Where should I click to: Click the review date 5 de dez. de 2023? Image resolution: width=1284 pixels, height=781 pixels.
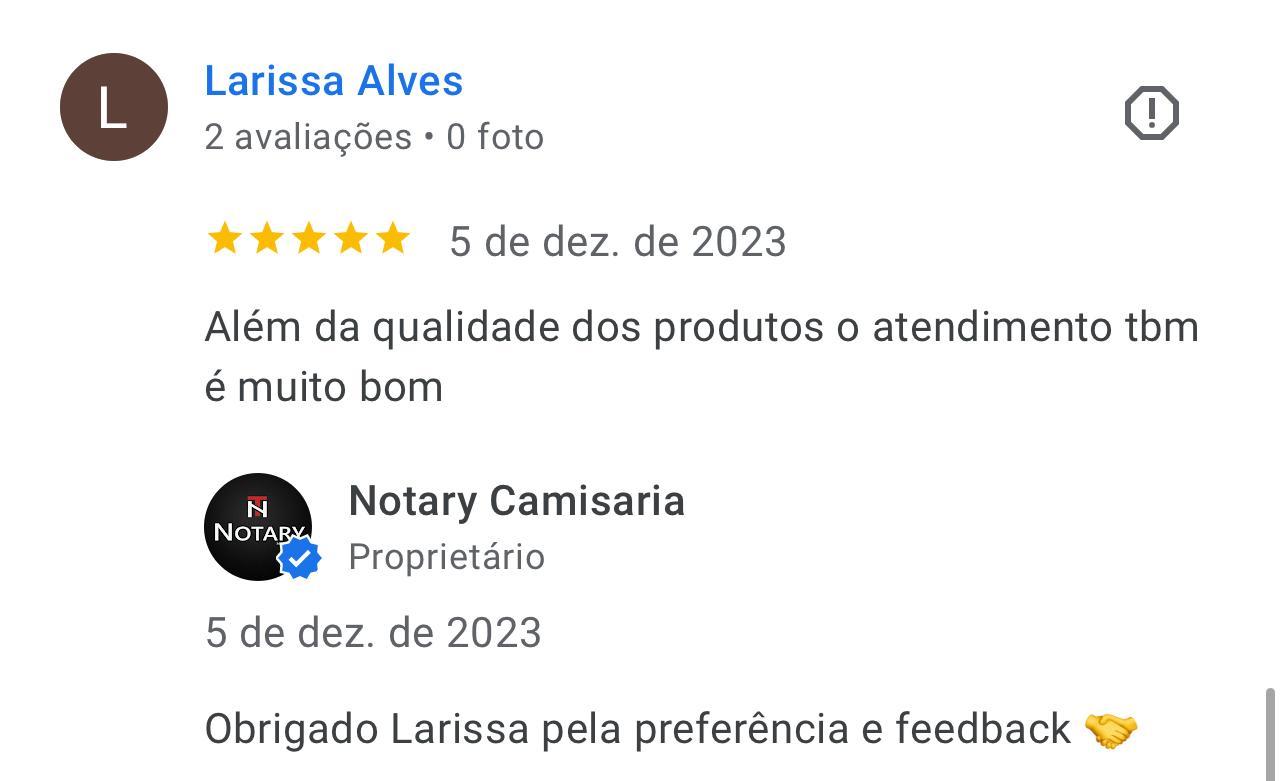pos(618,242)
